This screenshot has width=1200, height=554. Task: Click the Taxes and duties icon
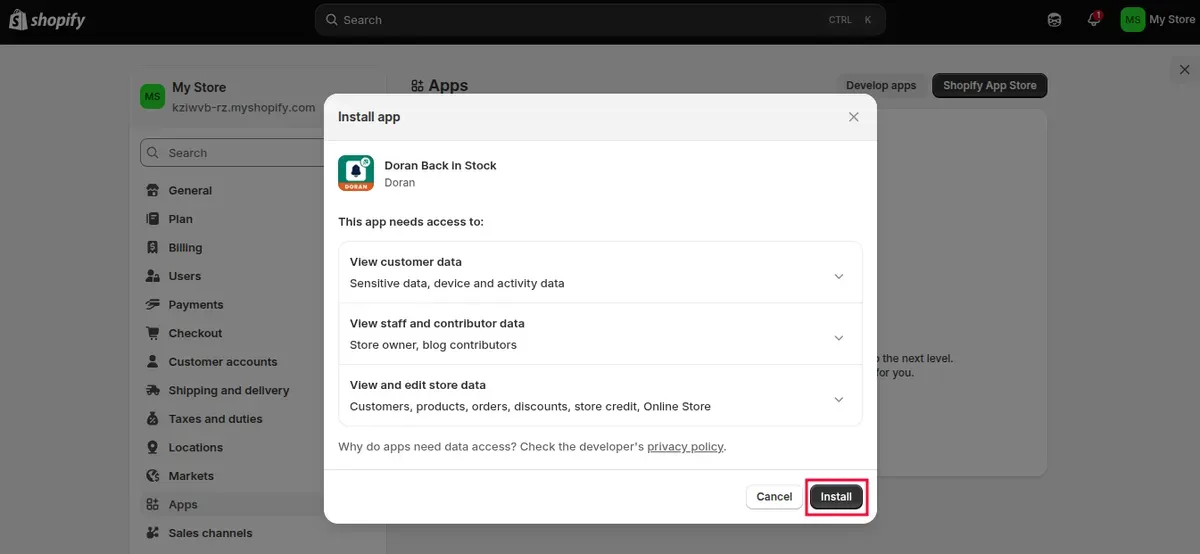(x=153, y=419)
